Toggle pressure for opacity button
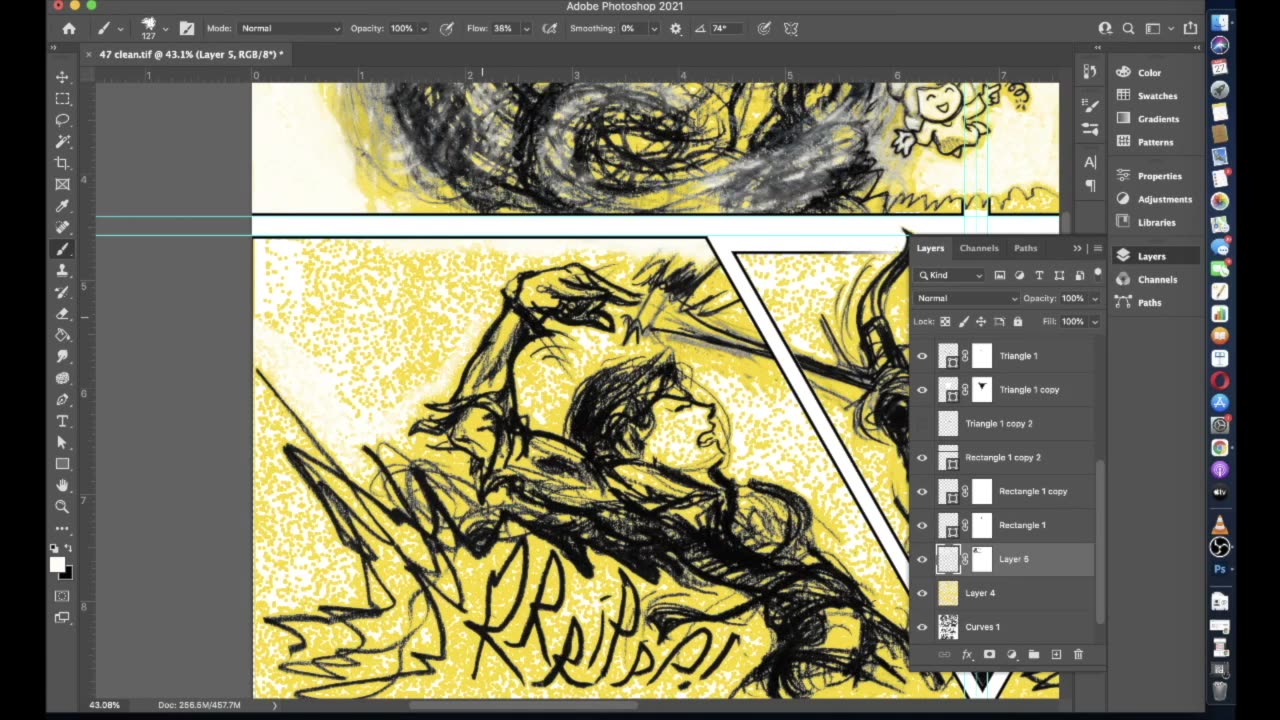Image resolution: width=1280 pixels, height=720 pixels. pos(446,28)
